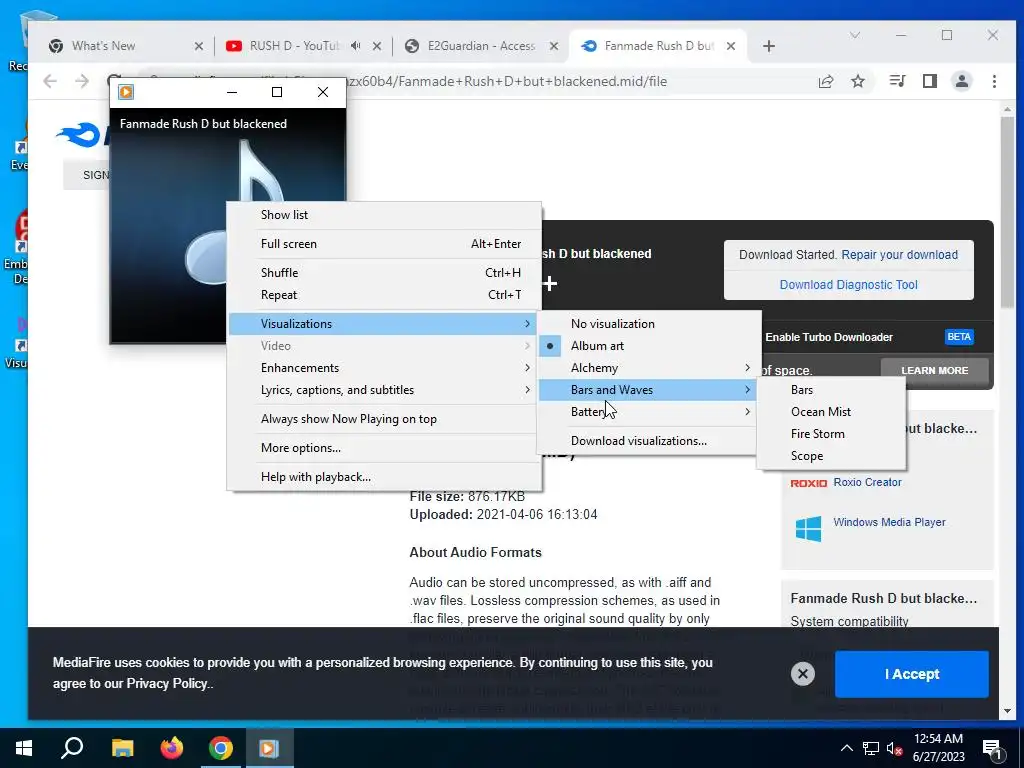The height and width of the screenshot is (768, 1024).
Task: Go back in Chrome
Action: 50,81
